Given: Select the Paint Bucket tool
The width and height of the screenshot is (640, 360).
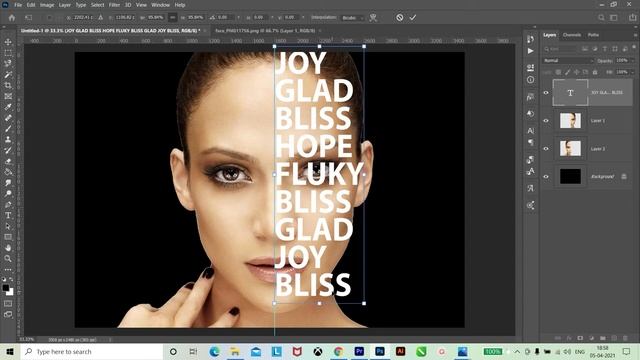Looking at the screenshot, I should [x=8, y=172].
